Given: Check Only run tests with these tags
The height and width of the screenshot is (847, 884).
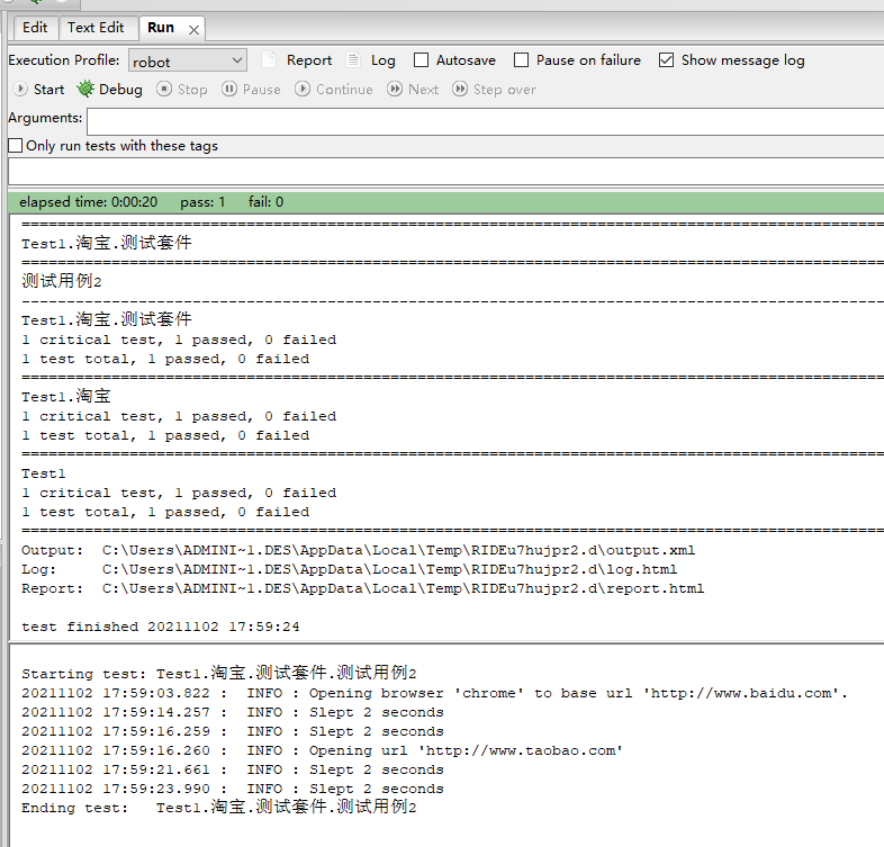Looking at the screenshot, I should [x=15, y=145].
